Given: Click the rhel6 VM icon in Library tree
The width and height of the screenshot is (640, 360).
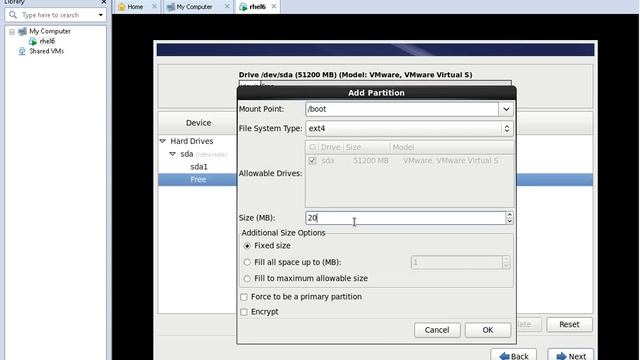Looking at the screenshot, I should [33, 41].
